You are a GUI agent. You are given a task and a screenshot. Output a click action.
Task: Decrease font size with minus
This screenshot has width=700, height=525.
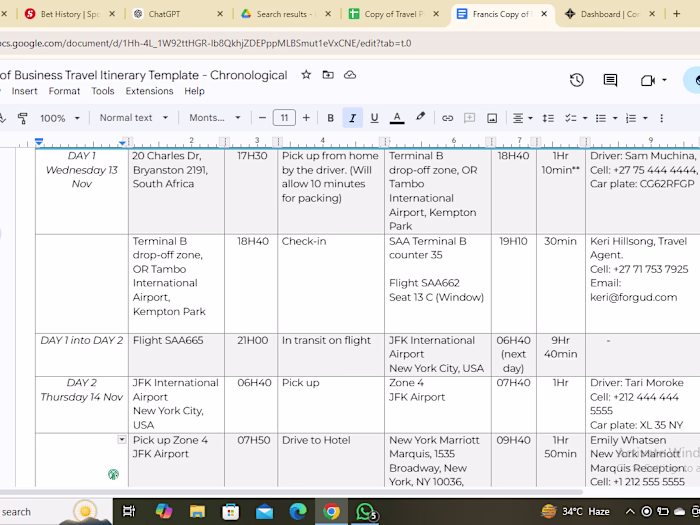[x=262, y=118]
